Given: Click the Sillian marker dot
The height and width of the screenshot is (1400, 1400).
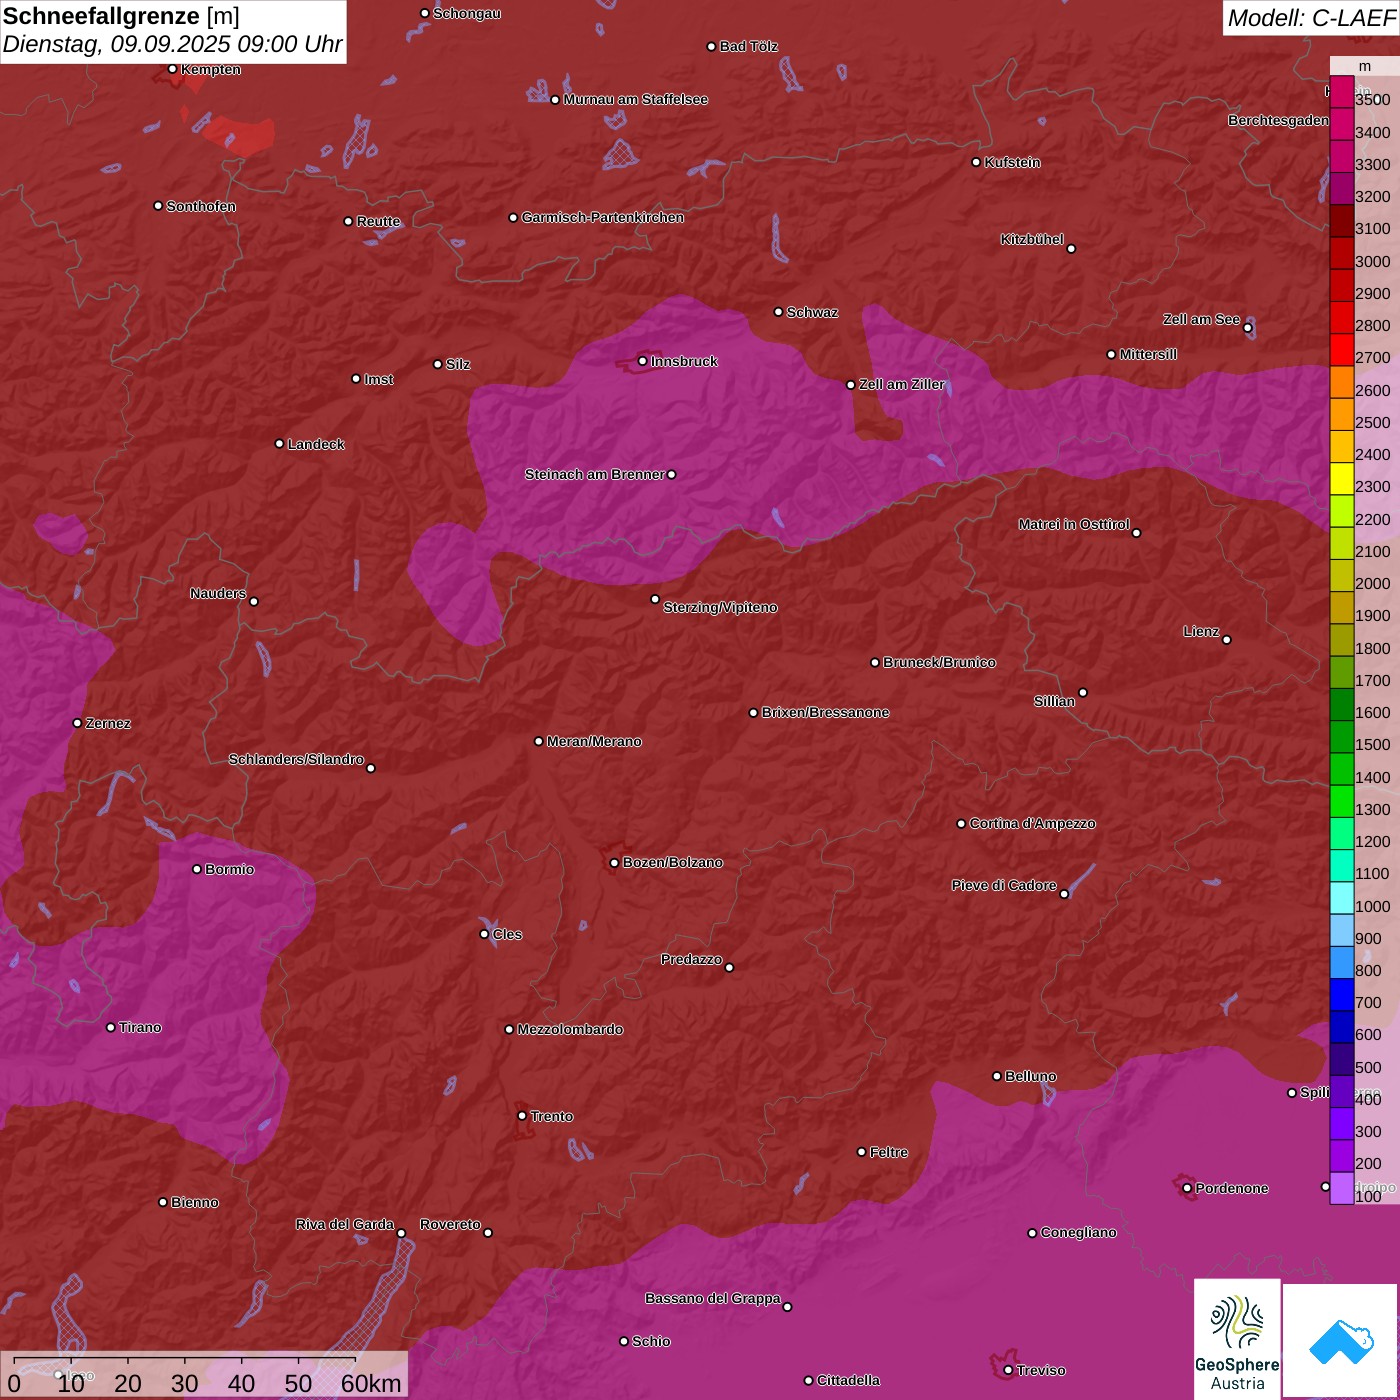Looking at the screenshot, I should pos(1083,692).
